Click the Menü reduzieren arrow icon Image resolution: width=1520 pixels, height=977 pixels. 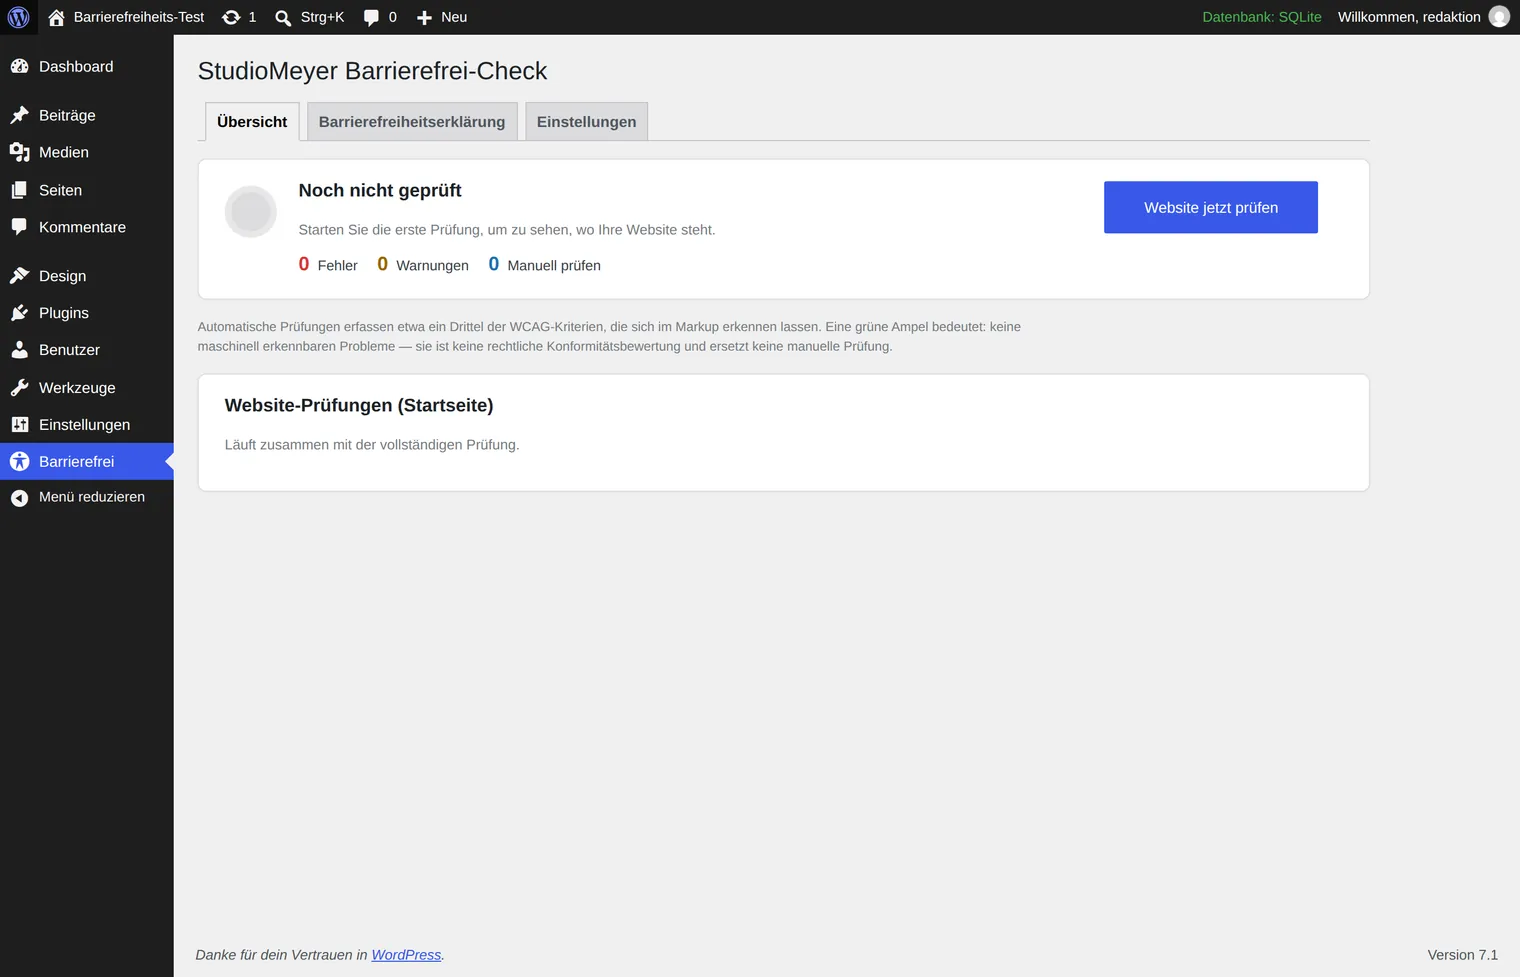(x=19, y=497)
